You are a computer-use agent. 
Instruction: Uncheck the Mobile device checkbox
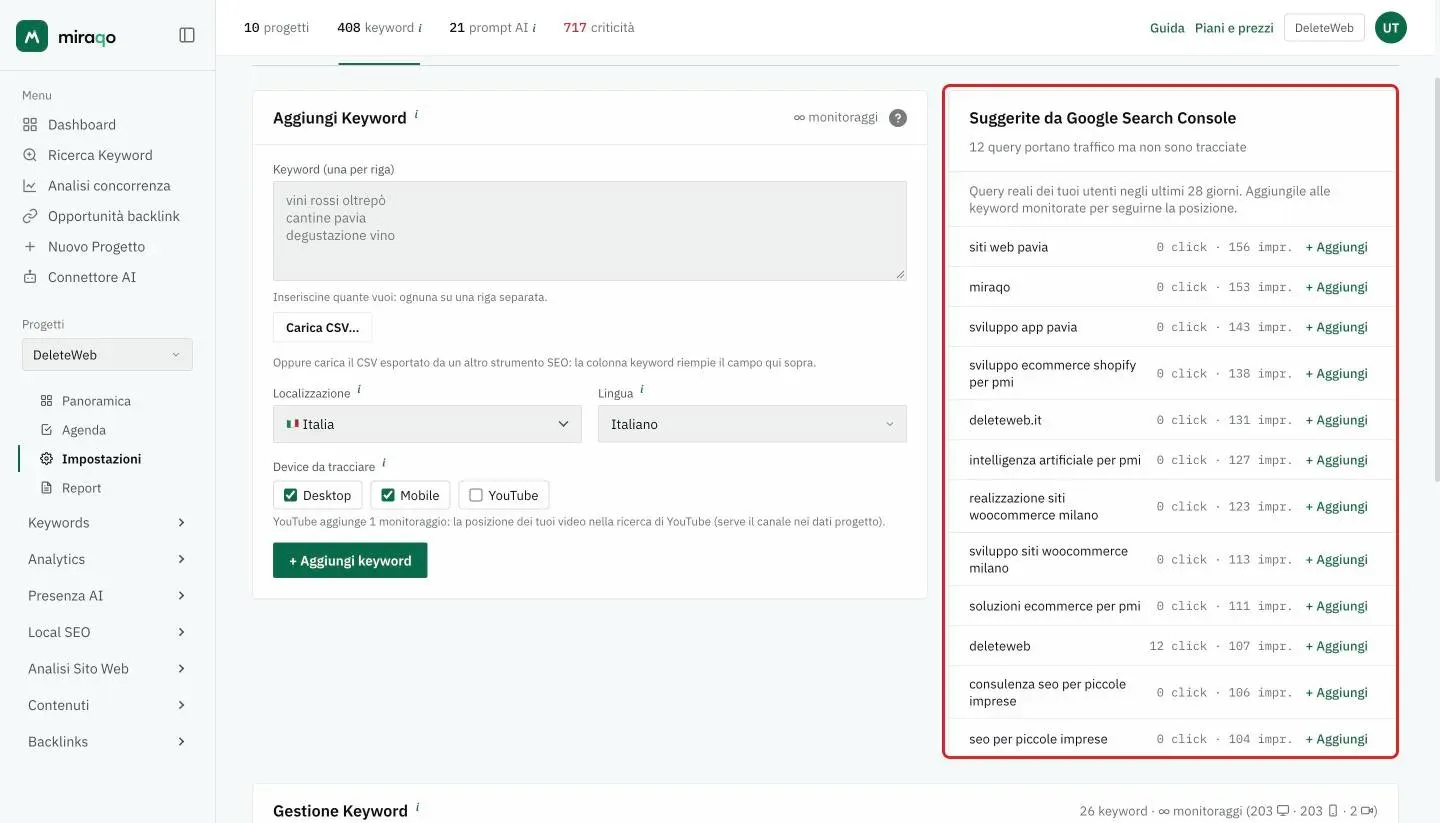pyautogui.click(x=388, y=495)
